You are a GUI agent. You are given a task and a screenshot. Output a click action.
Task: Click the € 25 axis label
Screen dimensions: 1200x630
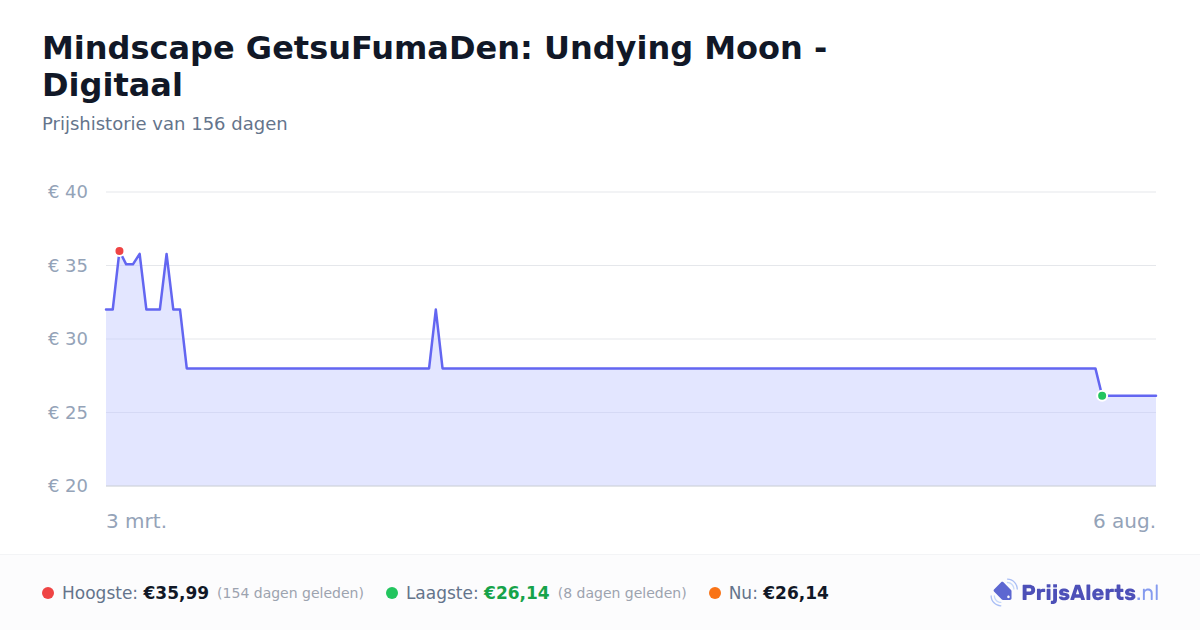[68, 413]
